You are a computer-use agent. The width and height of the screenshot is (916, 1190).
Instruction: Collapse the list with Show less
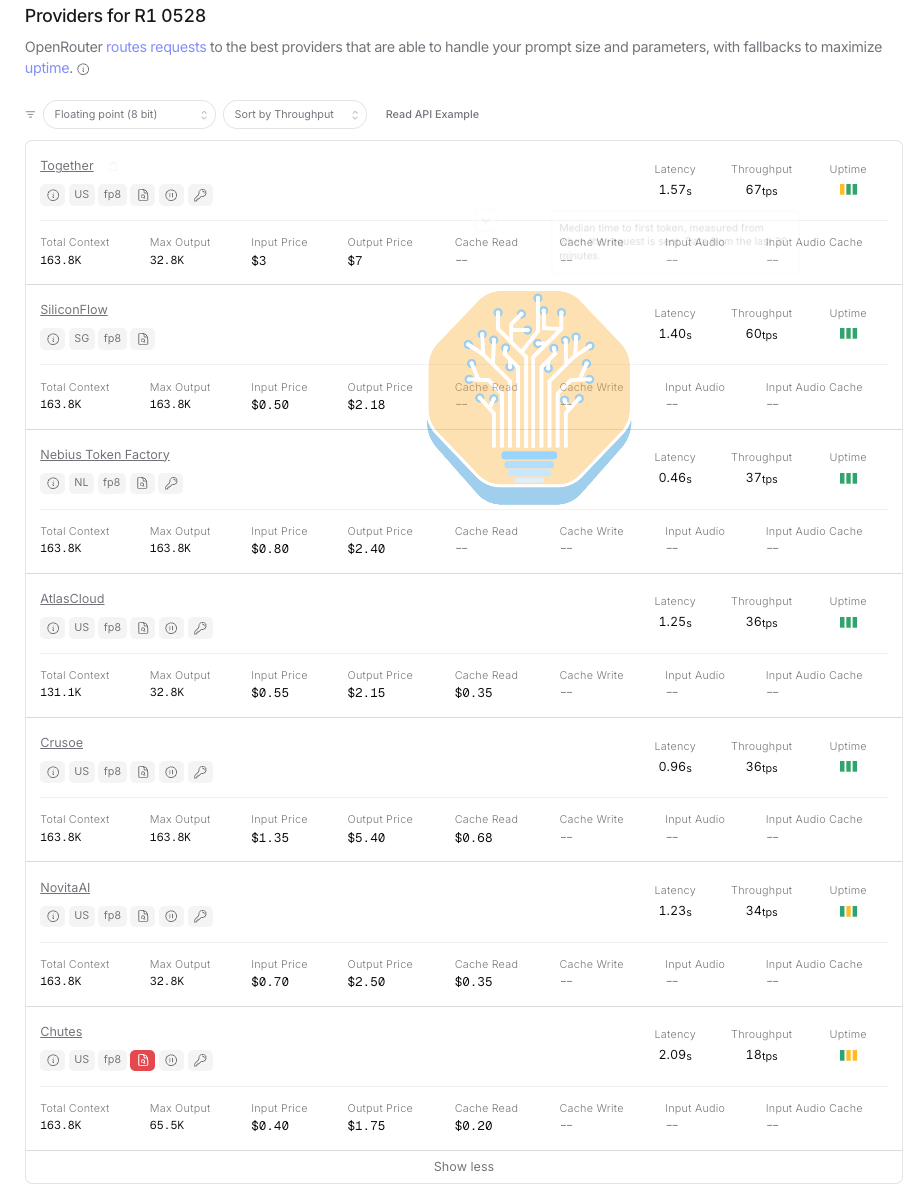464,1166
